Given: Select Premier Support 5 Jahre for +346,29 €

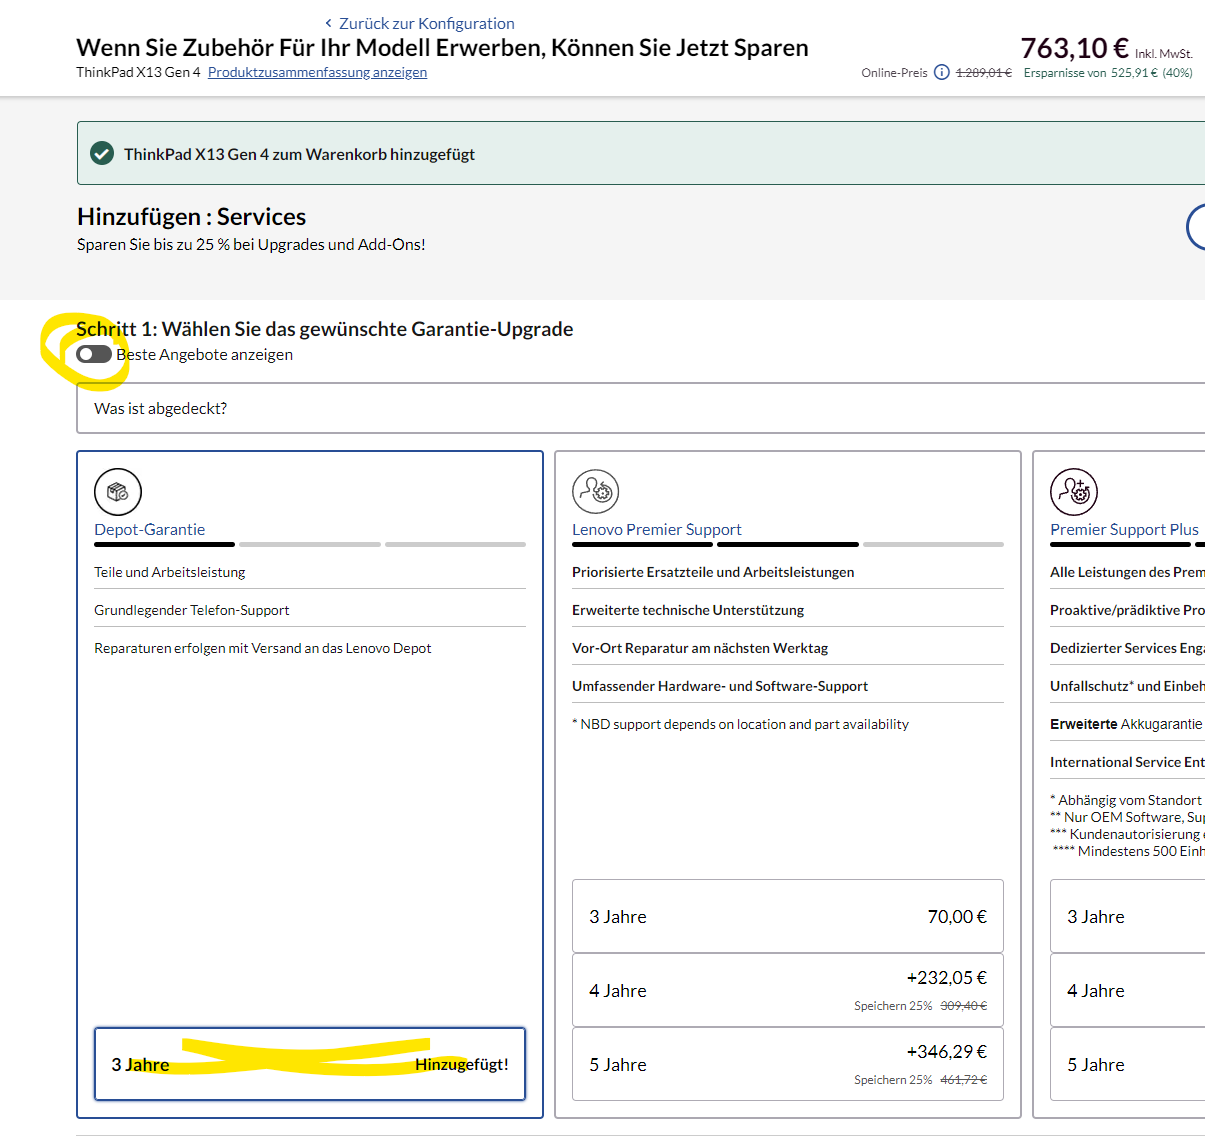Looking at the screenshot, I should click(x=788, y=1064).
